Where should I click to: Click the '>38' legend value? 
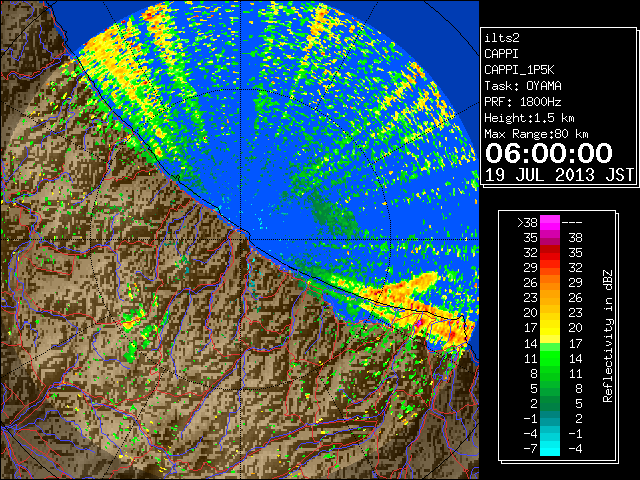527,223
